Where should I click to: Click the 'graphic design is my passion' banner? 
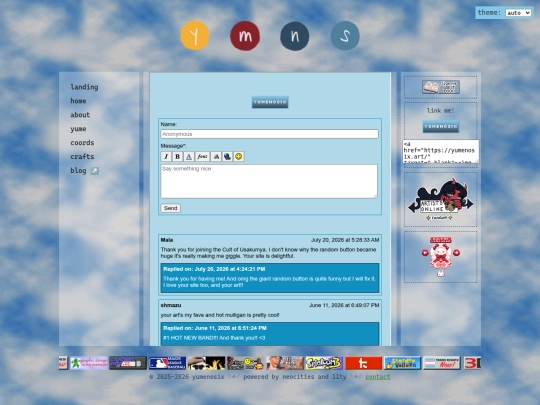click(x=89, y=363)
